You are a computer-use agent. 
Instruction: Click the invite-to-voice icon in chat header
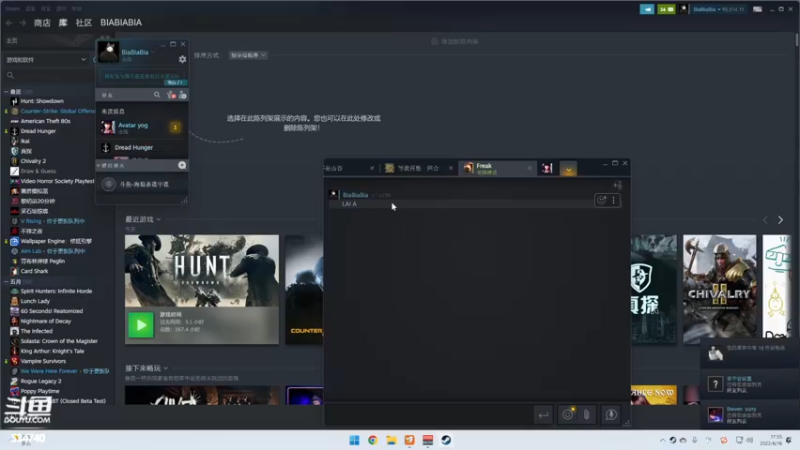click(617, 185)
